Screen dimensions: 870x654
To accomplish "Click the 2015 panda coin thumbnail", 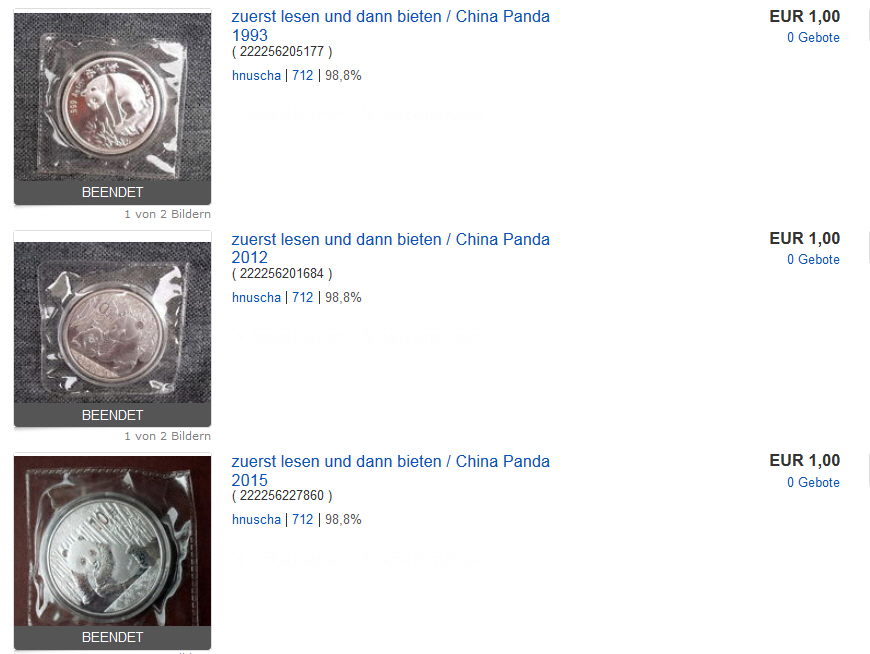I will pyautogui.click(x=113, y=541).
